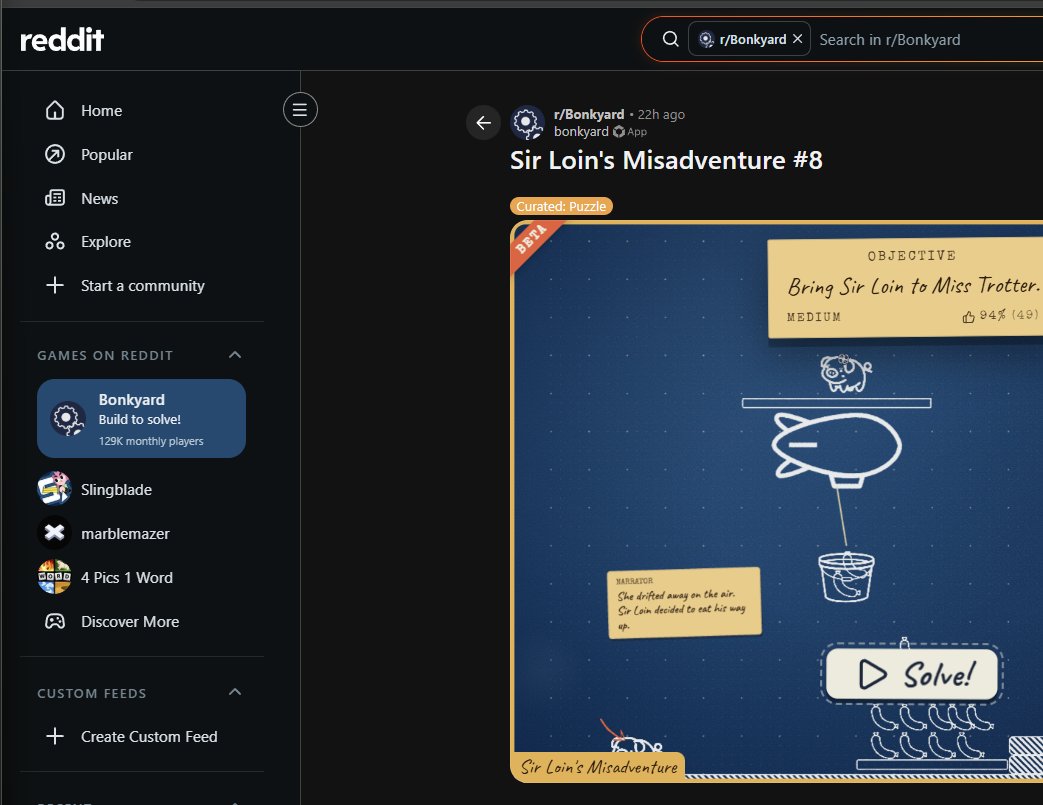This screenshot has width=1043, height=805.
Task: Remove the r/Bonkyard search filter
Action: (798, 39)
